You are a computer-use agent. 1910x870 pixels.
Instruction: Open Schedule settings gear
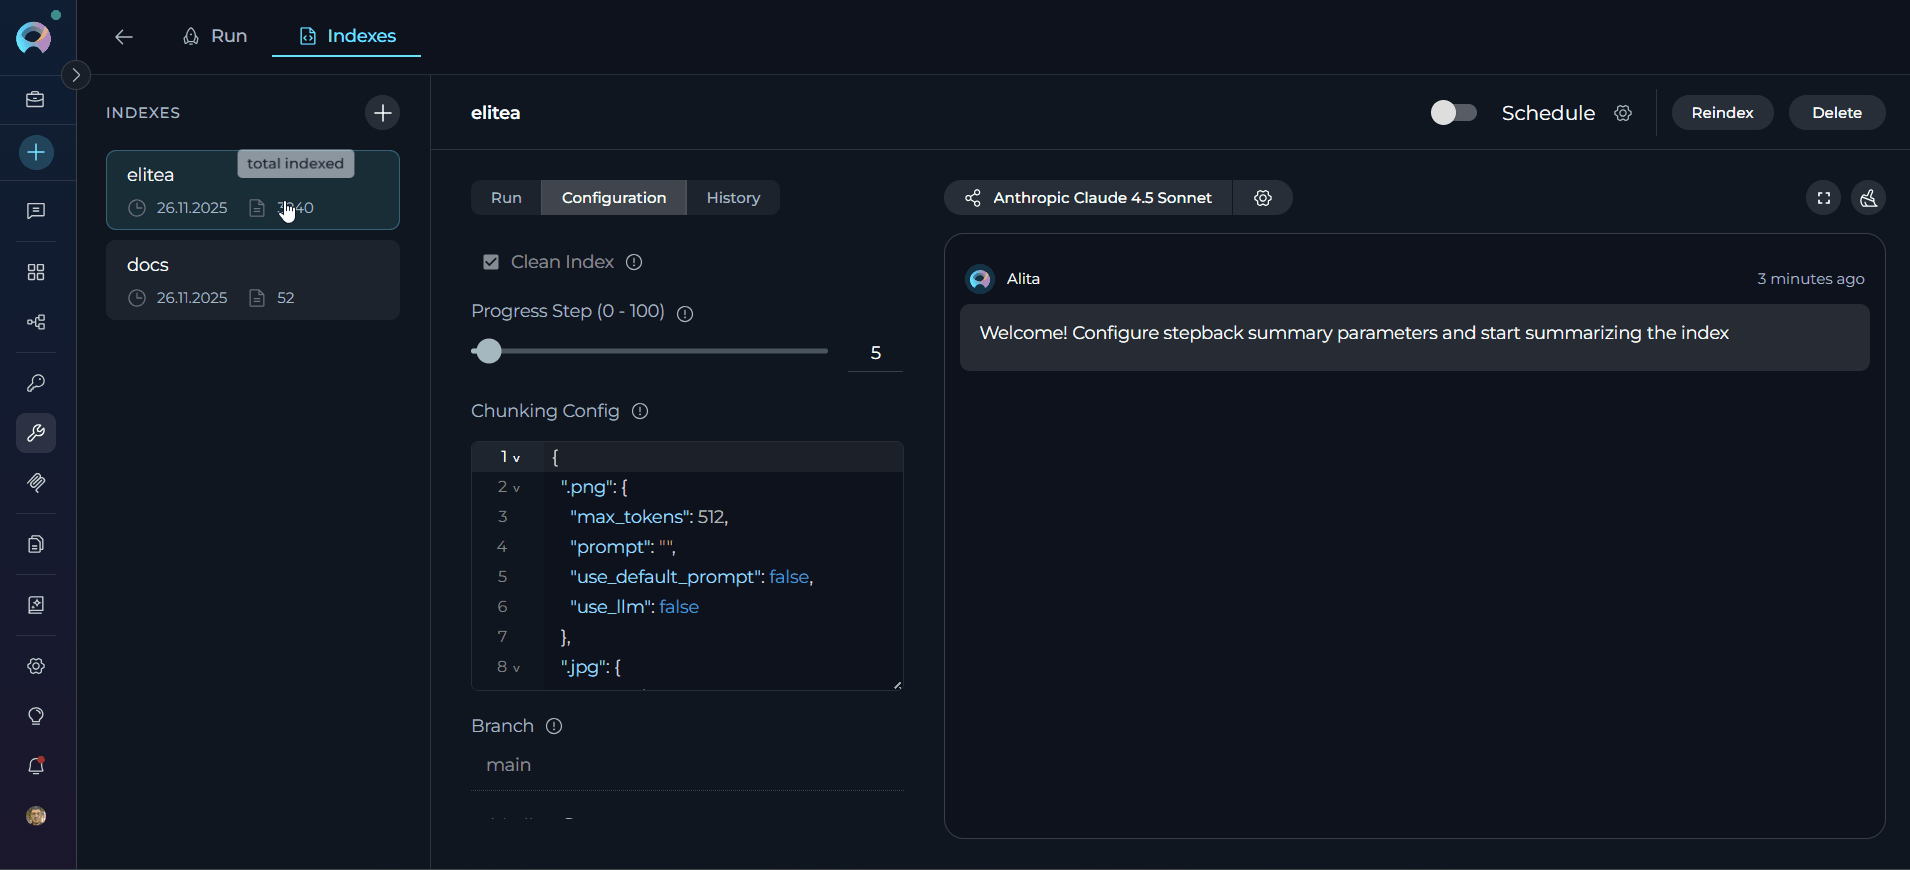tap(1623, 113)
